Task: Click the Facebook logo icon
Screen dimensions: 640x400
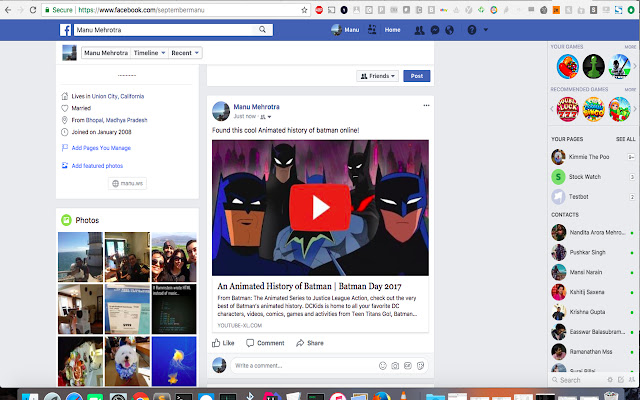Action: [66, 30]
